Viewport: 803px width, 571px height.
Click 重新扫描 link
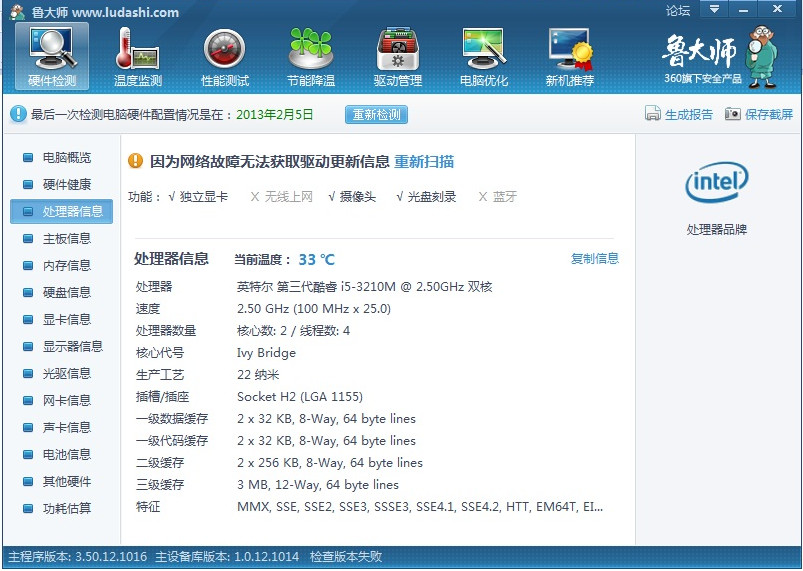(x=424, y=162)
